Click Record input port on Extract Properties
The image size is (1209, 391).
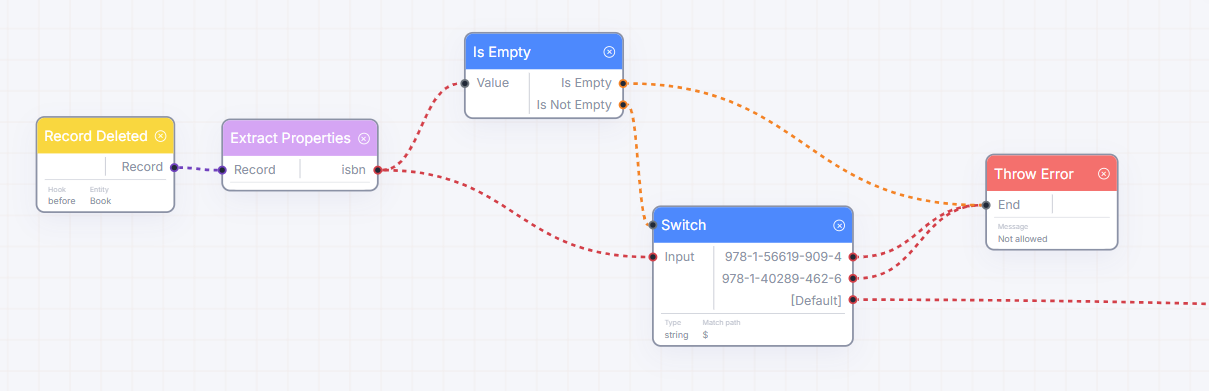222,170
